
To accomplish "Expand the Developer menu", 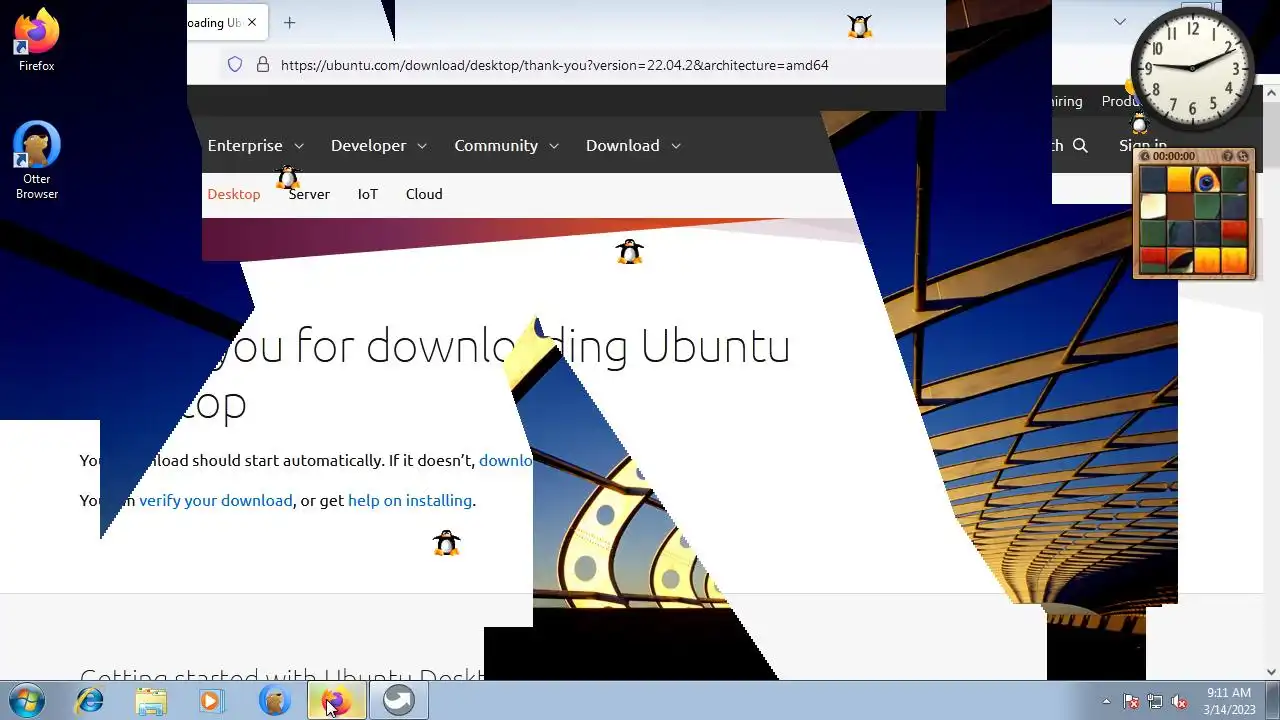I will coord(379,145).
